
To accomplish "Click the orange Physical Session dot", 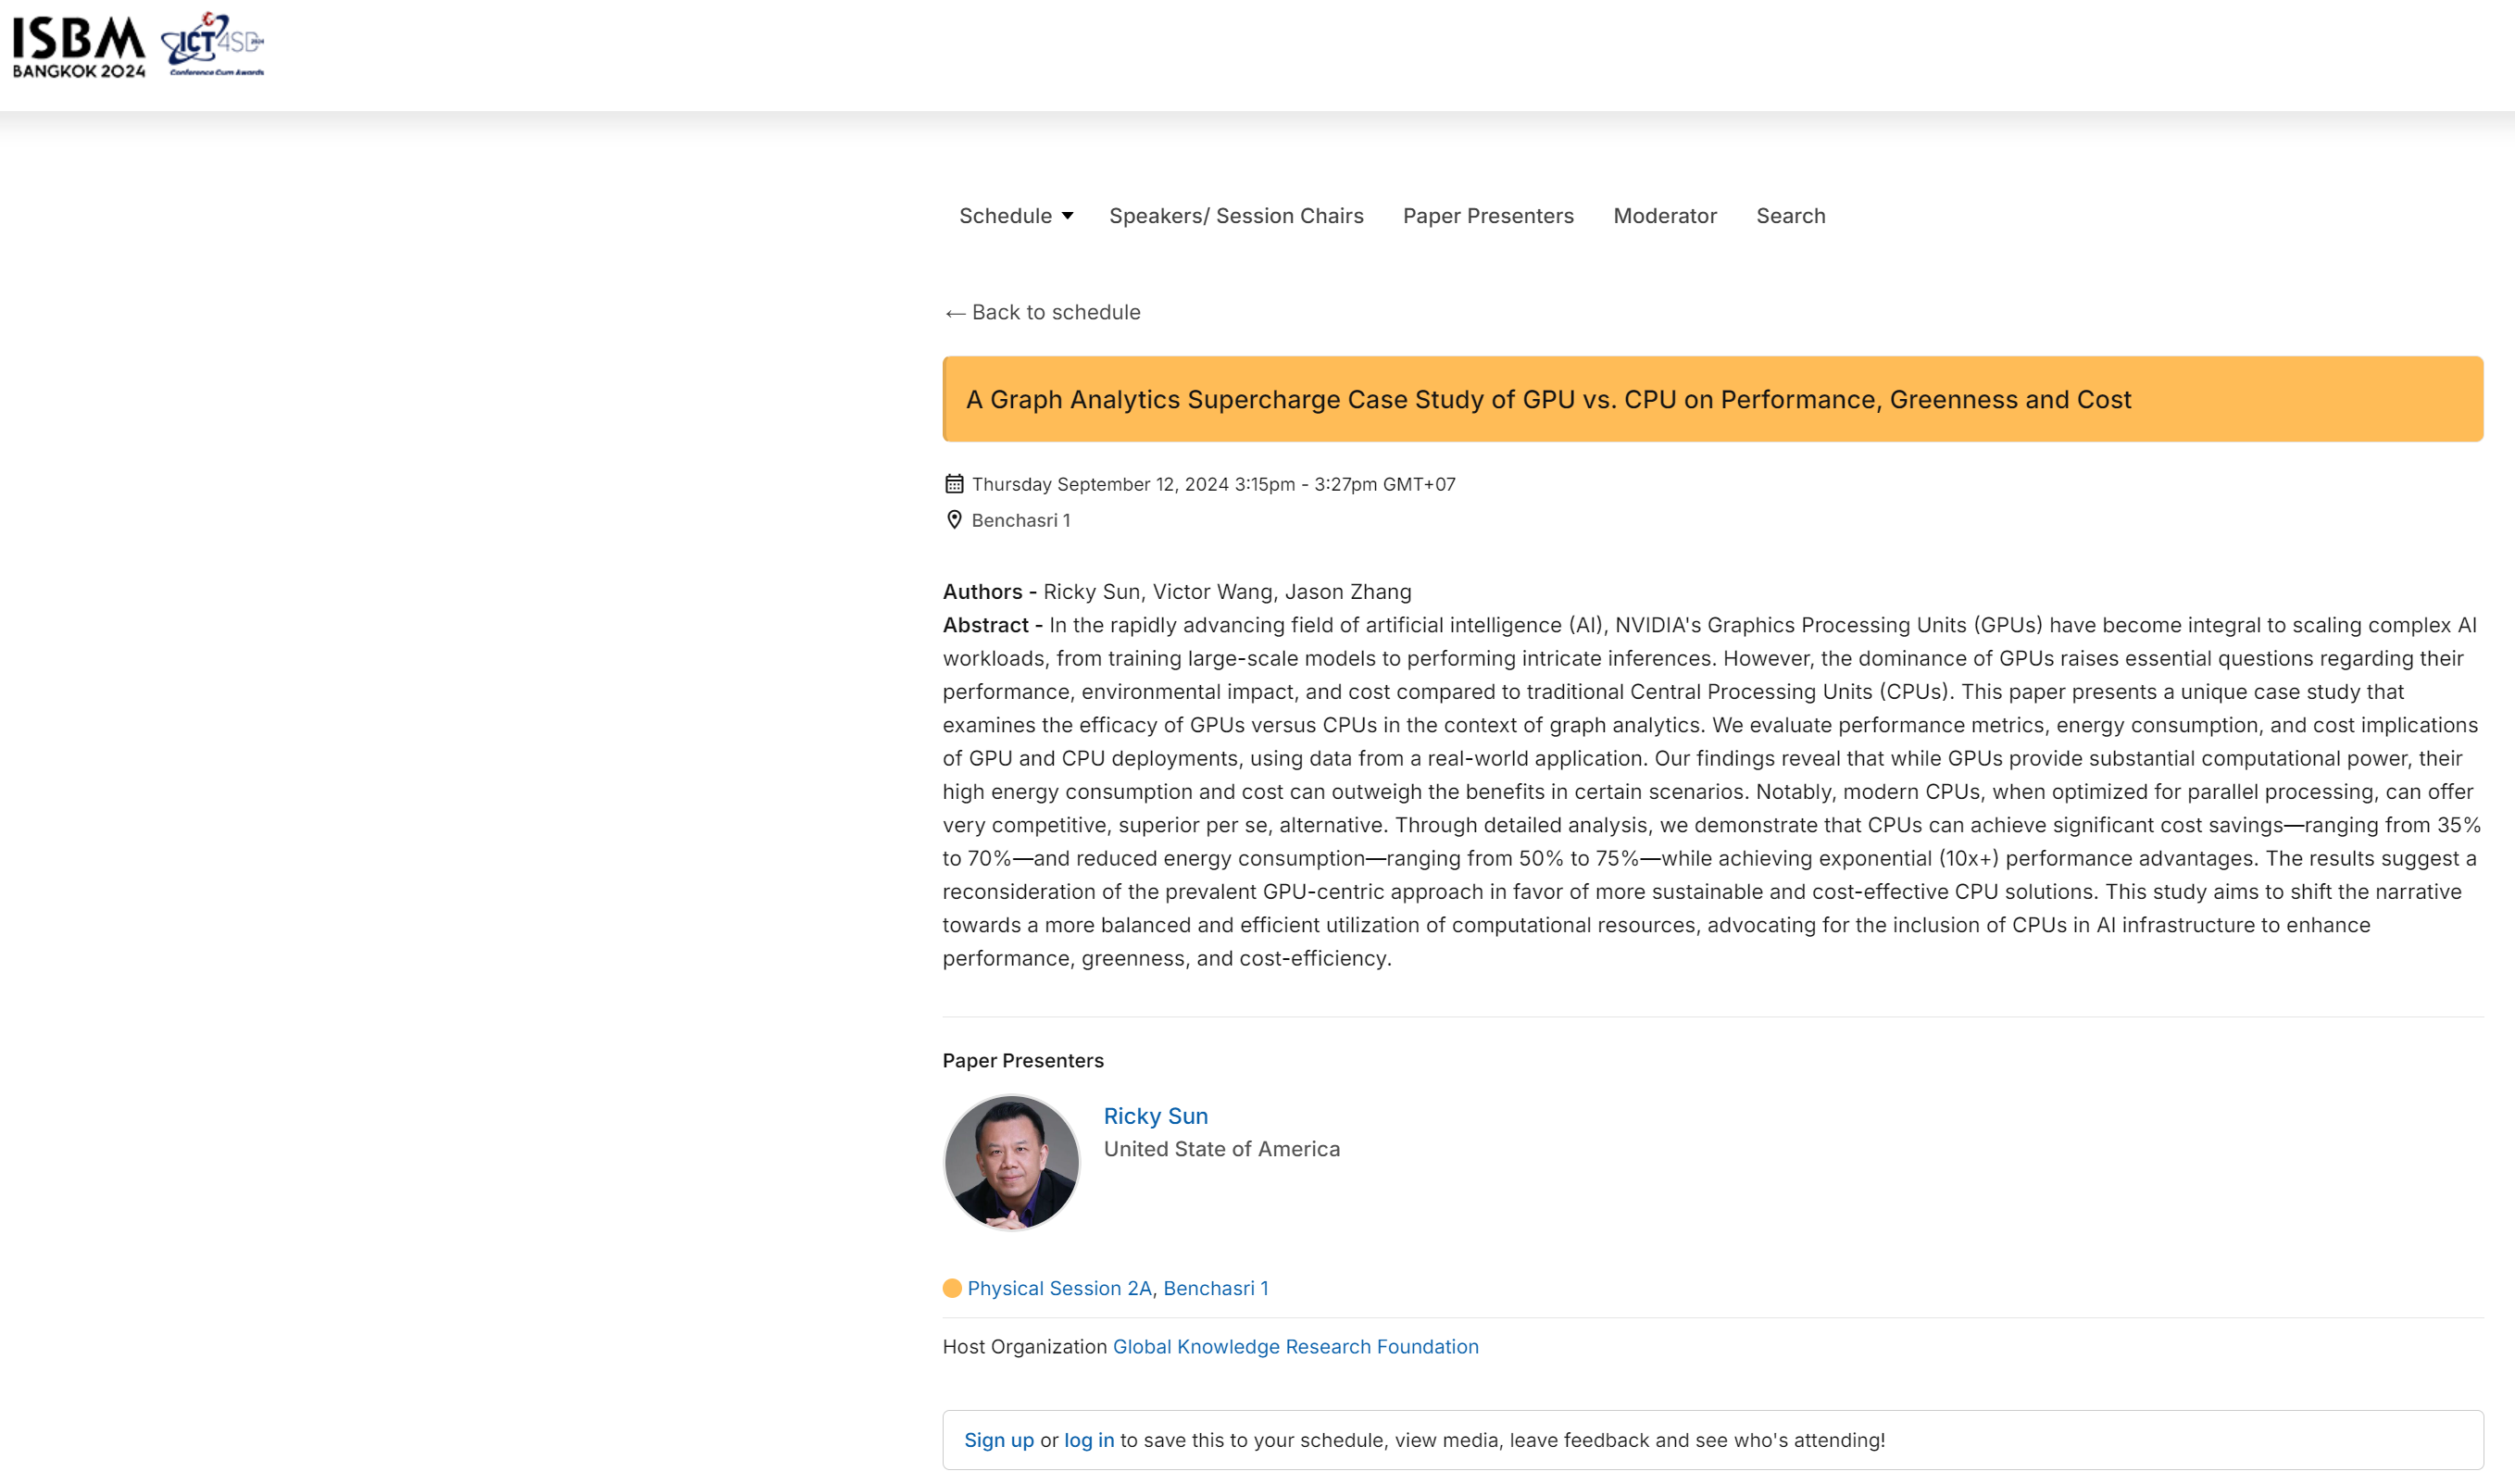I will click(952, 1288).
